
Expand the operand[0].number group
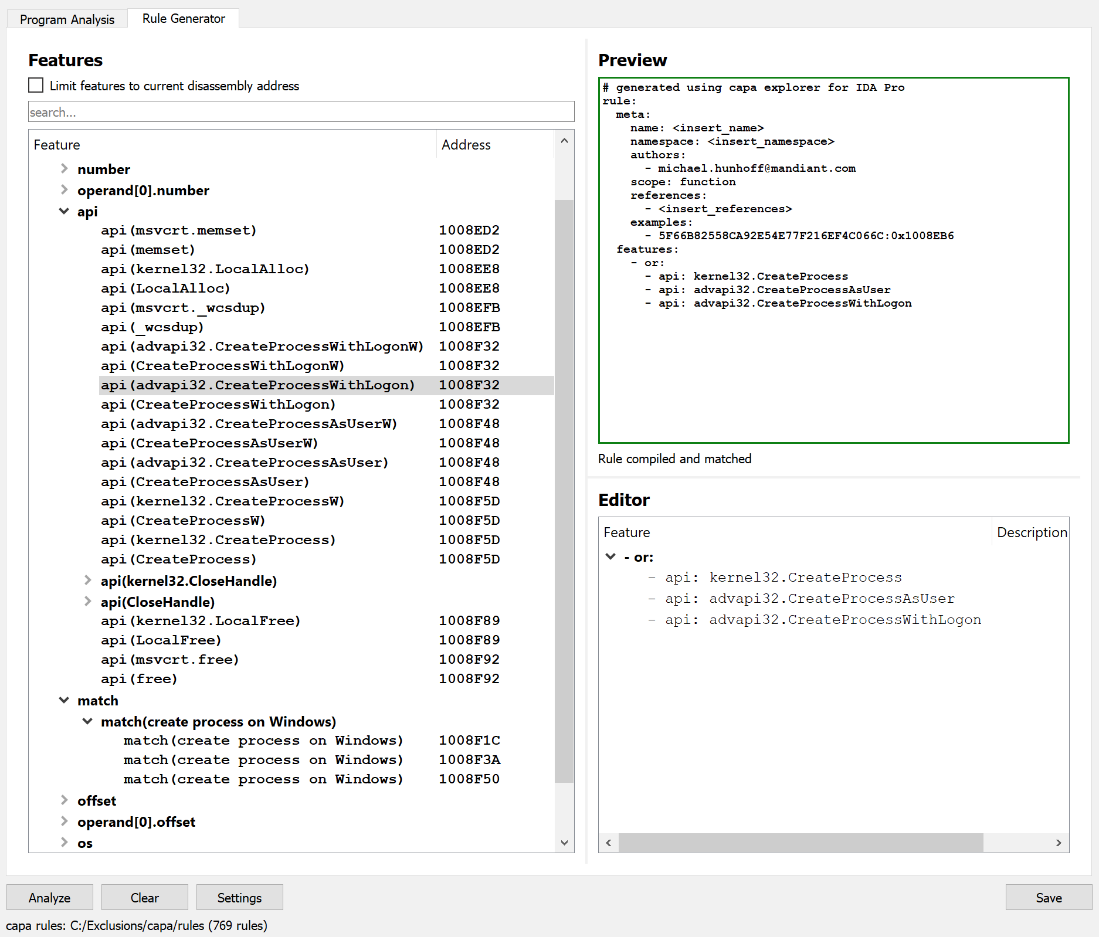click(x=63, y=190)
